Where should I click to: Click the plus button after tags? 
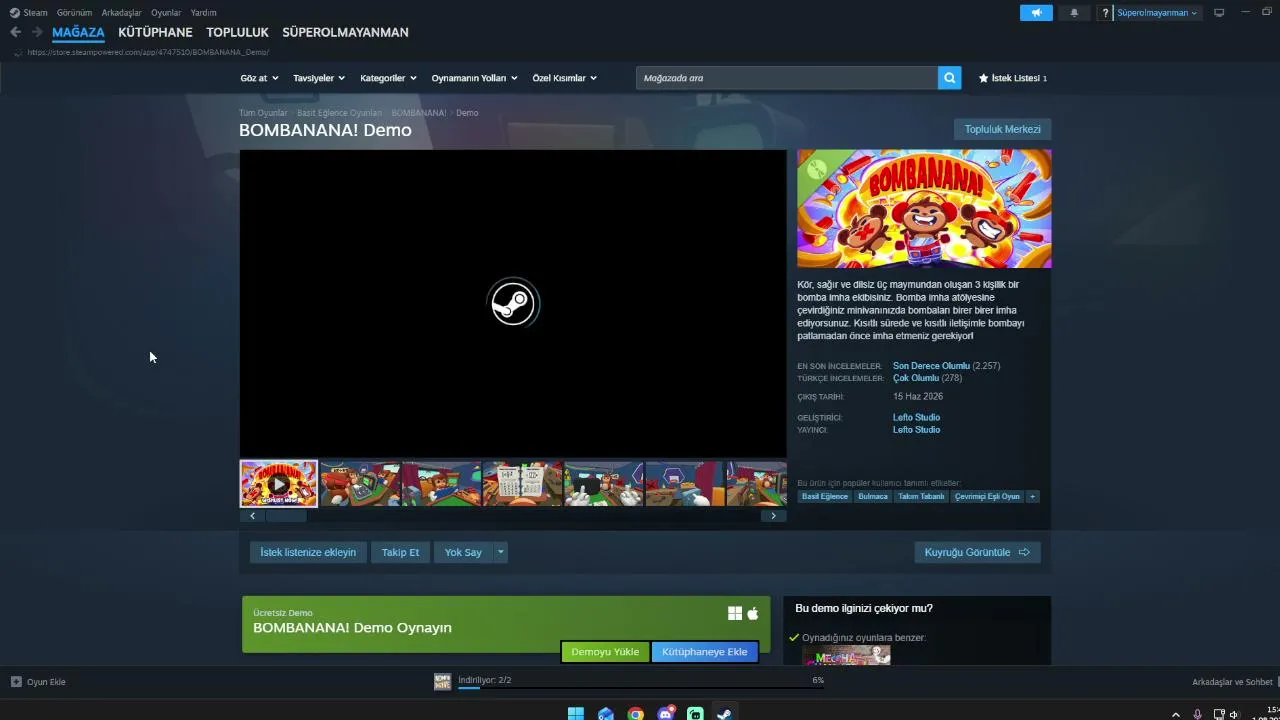(1032, 496)
